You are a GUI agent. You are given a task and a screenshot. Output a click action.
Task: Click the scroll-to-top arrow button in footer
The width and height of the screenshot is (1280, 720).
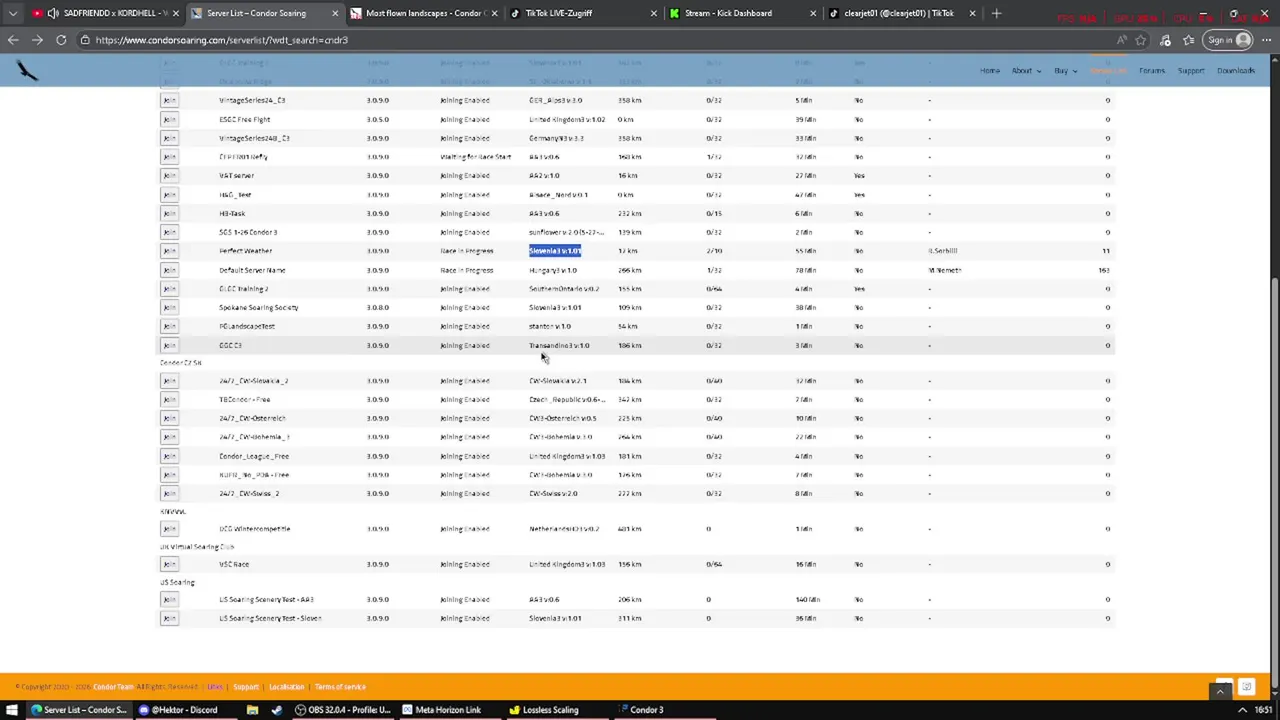[x=1220, y=691]
